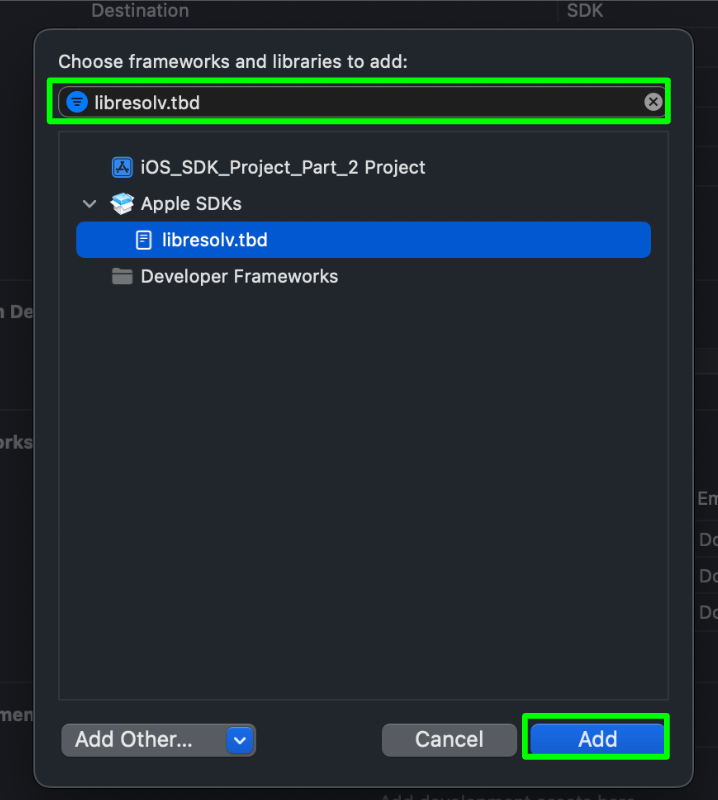Select iOS_SDK_Project_Part_2 Project entry
The width and height of the screenshot is (718, 800).
point(283,167)
